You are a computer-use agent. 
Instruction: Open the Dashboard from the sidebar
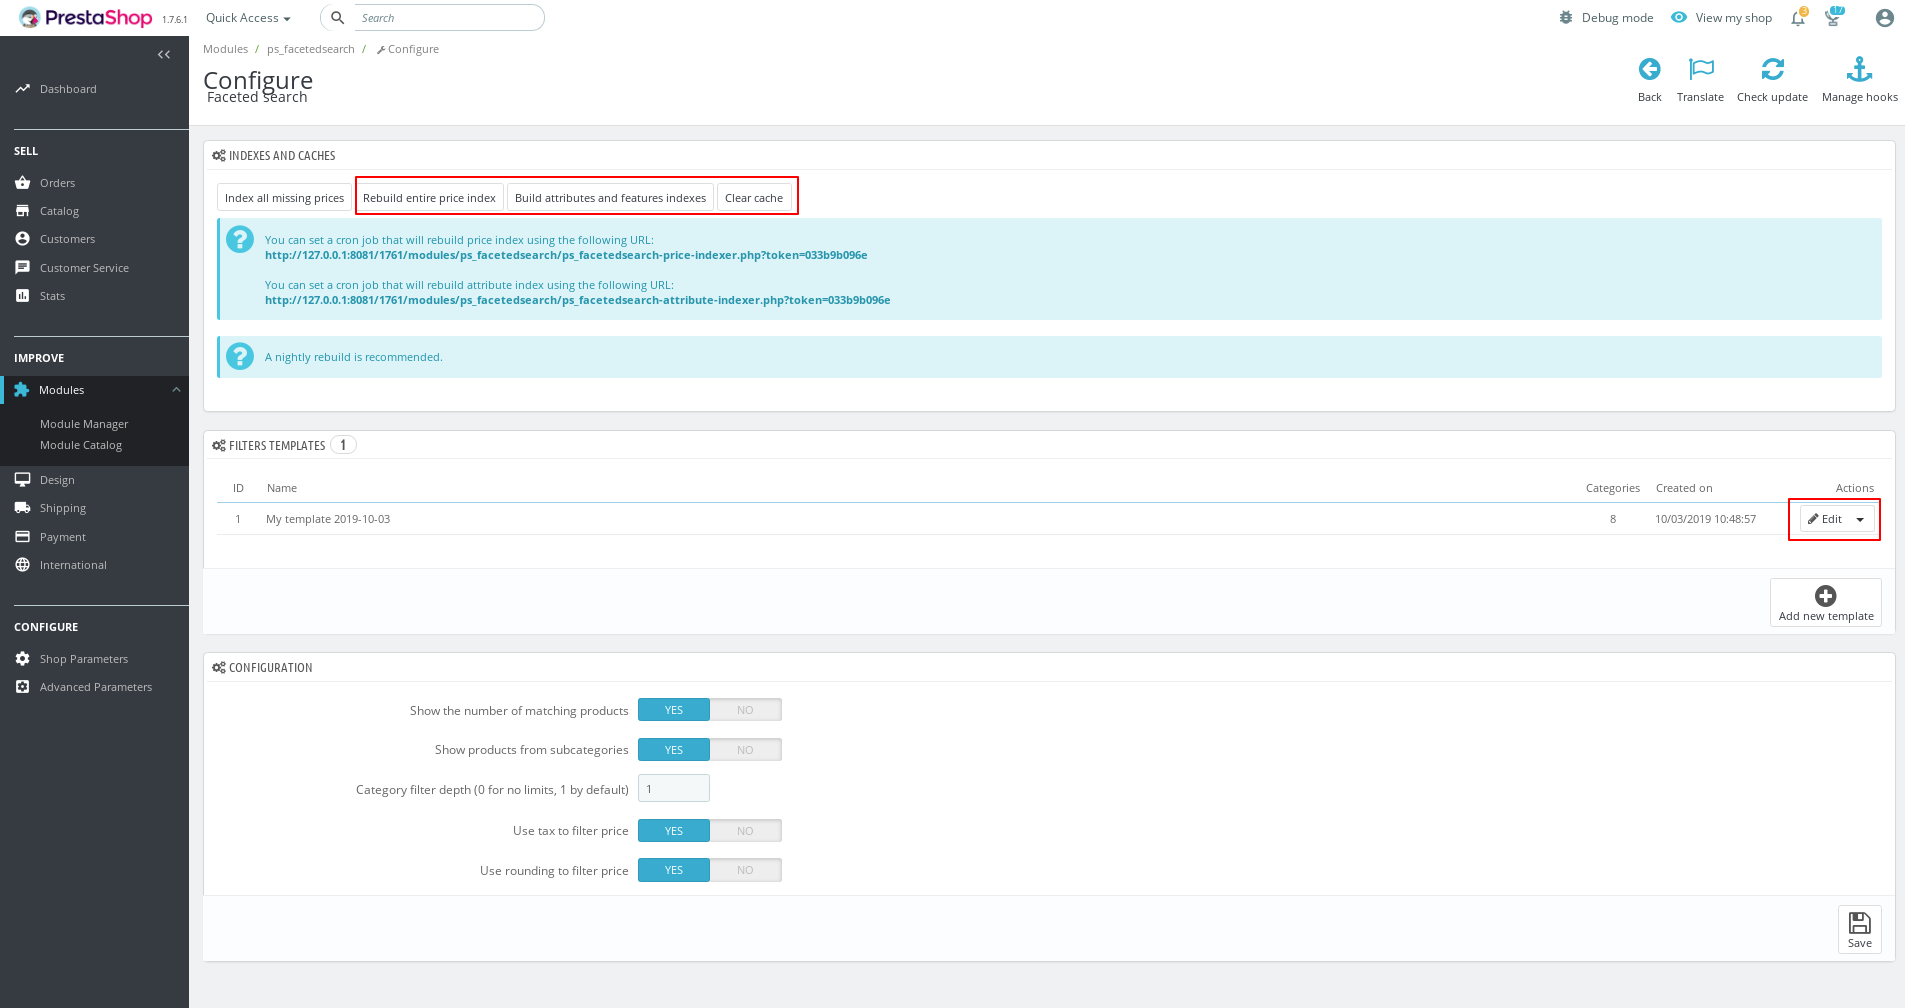click(x=67, y=88)
